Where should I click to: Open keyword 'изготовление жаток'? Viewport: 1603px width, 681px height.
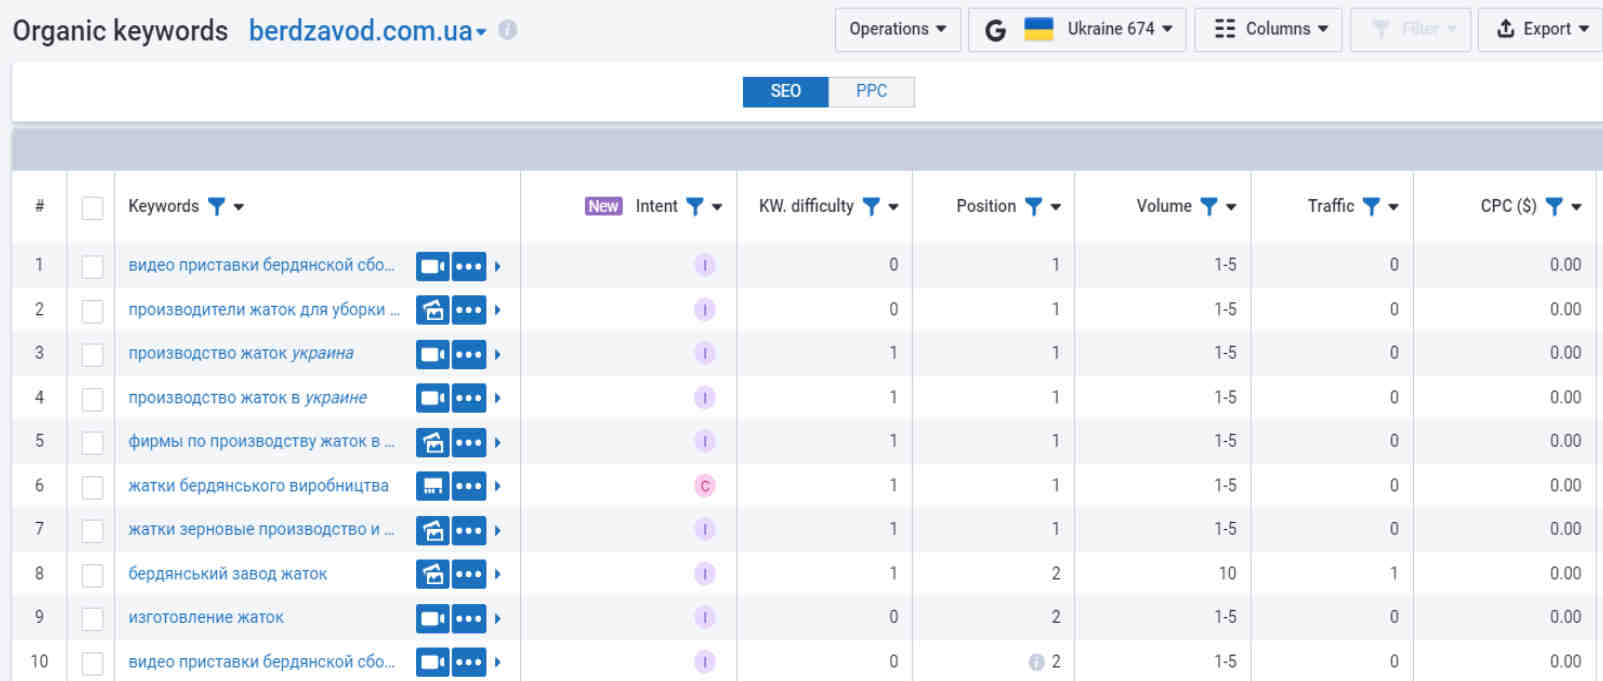click(206, 618)
